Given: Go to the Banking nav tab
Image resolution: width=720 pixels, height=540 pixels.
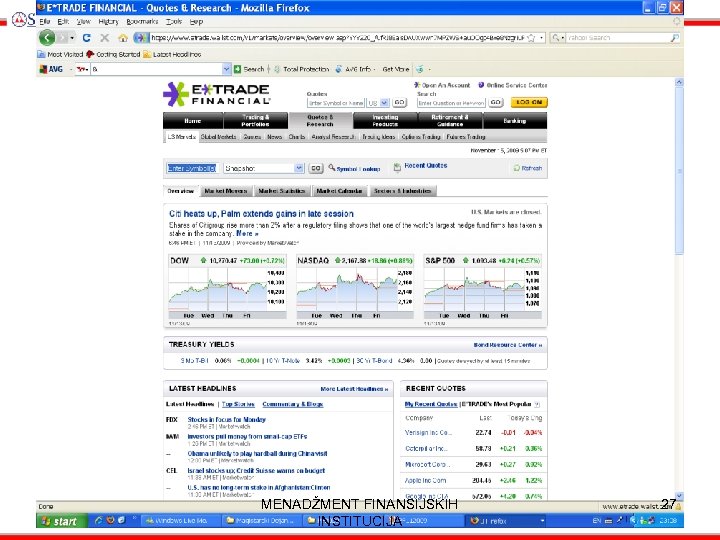Looking at the screenshot, I should 515,121.
